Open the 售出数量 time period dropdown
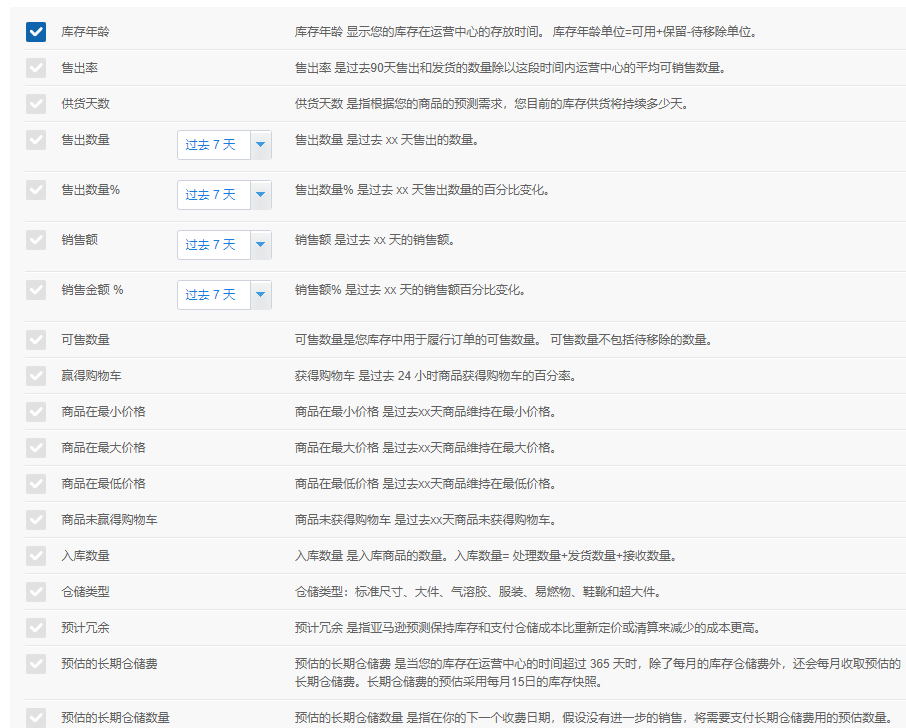Viewport: 906px width, 728px height. tap(224, 144)
